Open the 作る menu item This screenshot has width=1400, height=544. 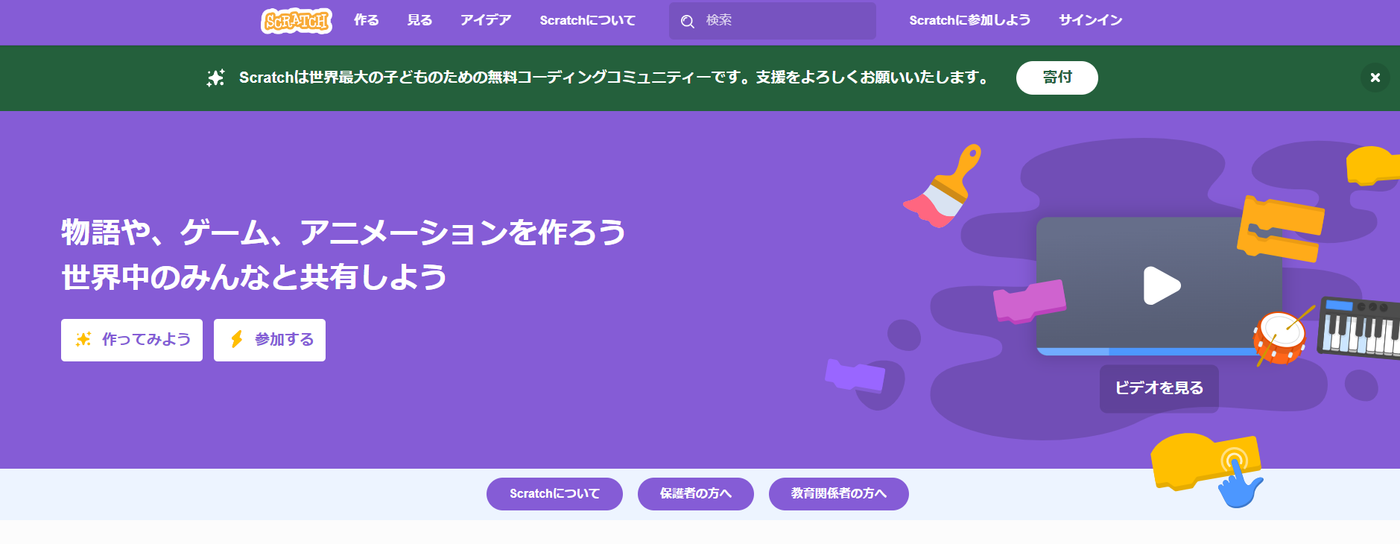tap(367, 20)
